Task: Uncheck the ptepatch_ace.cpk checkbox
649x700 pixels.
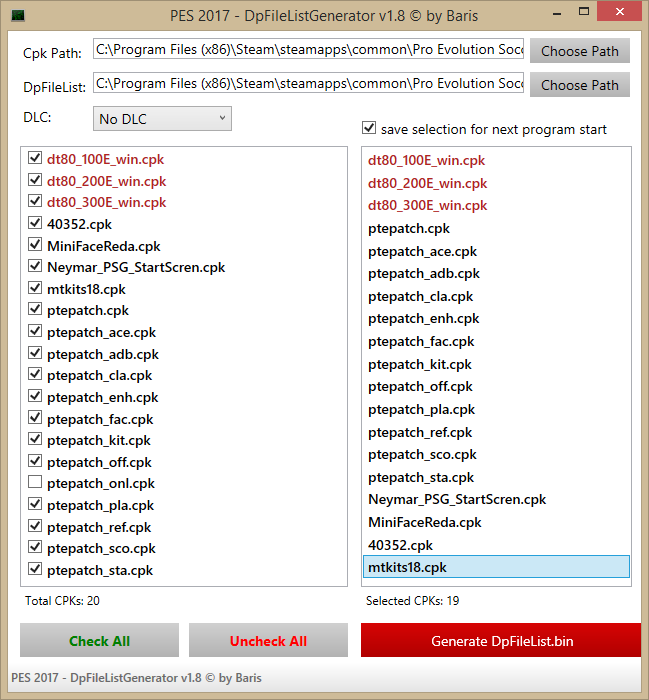Action: (35, 331)
